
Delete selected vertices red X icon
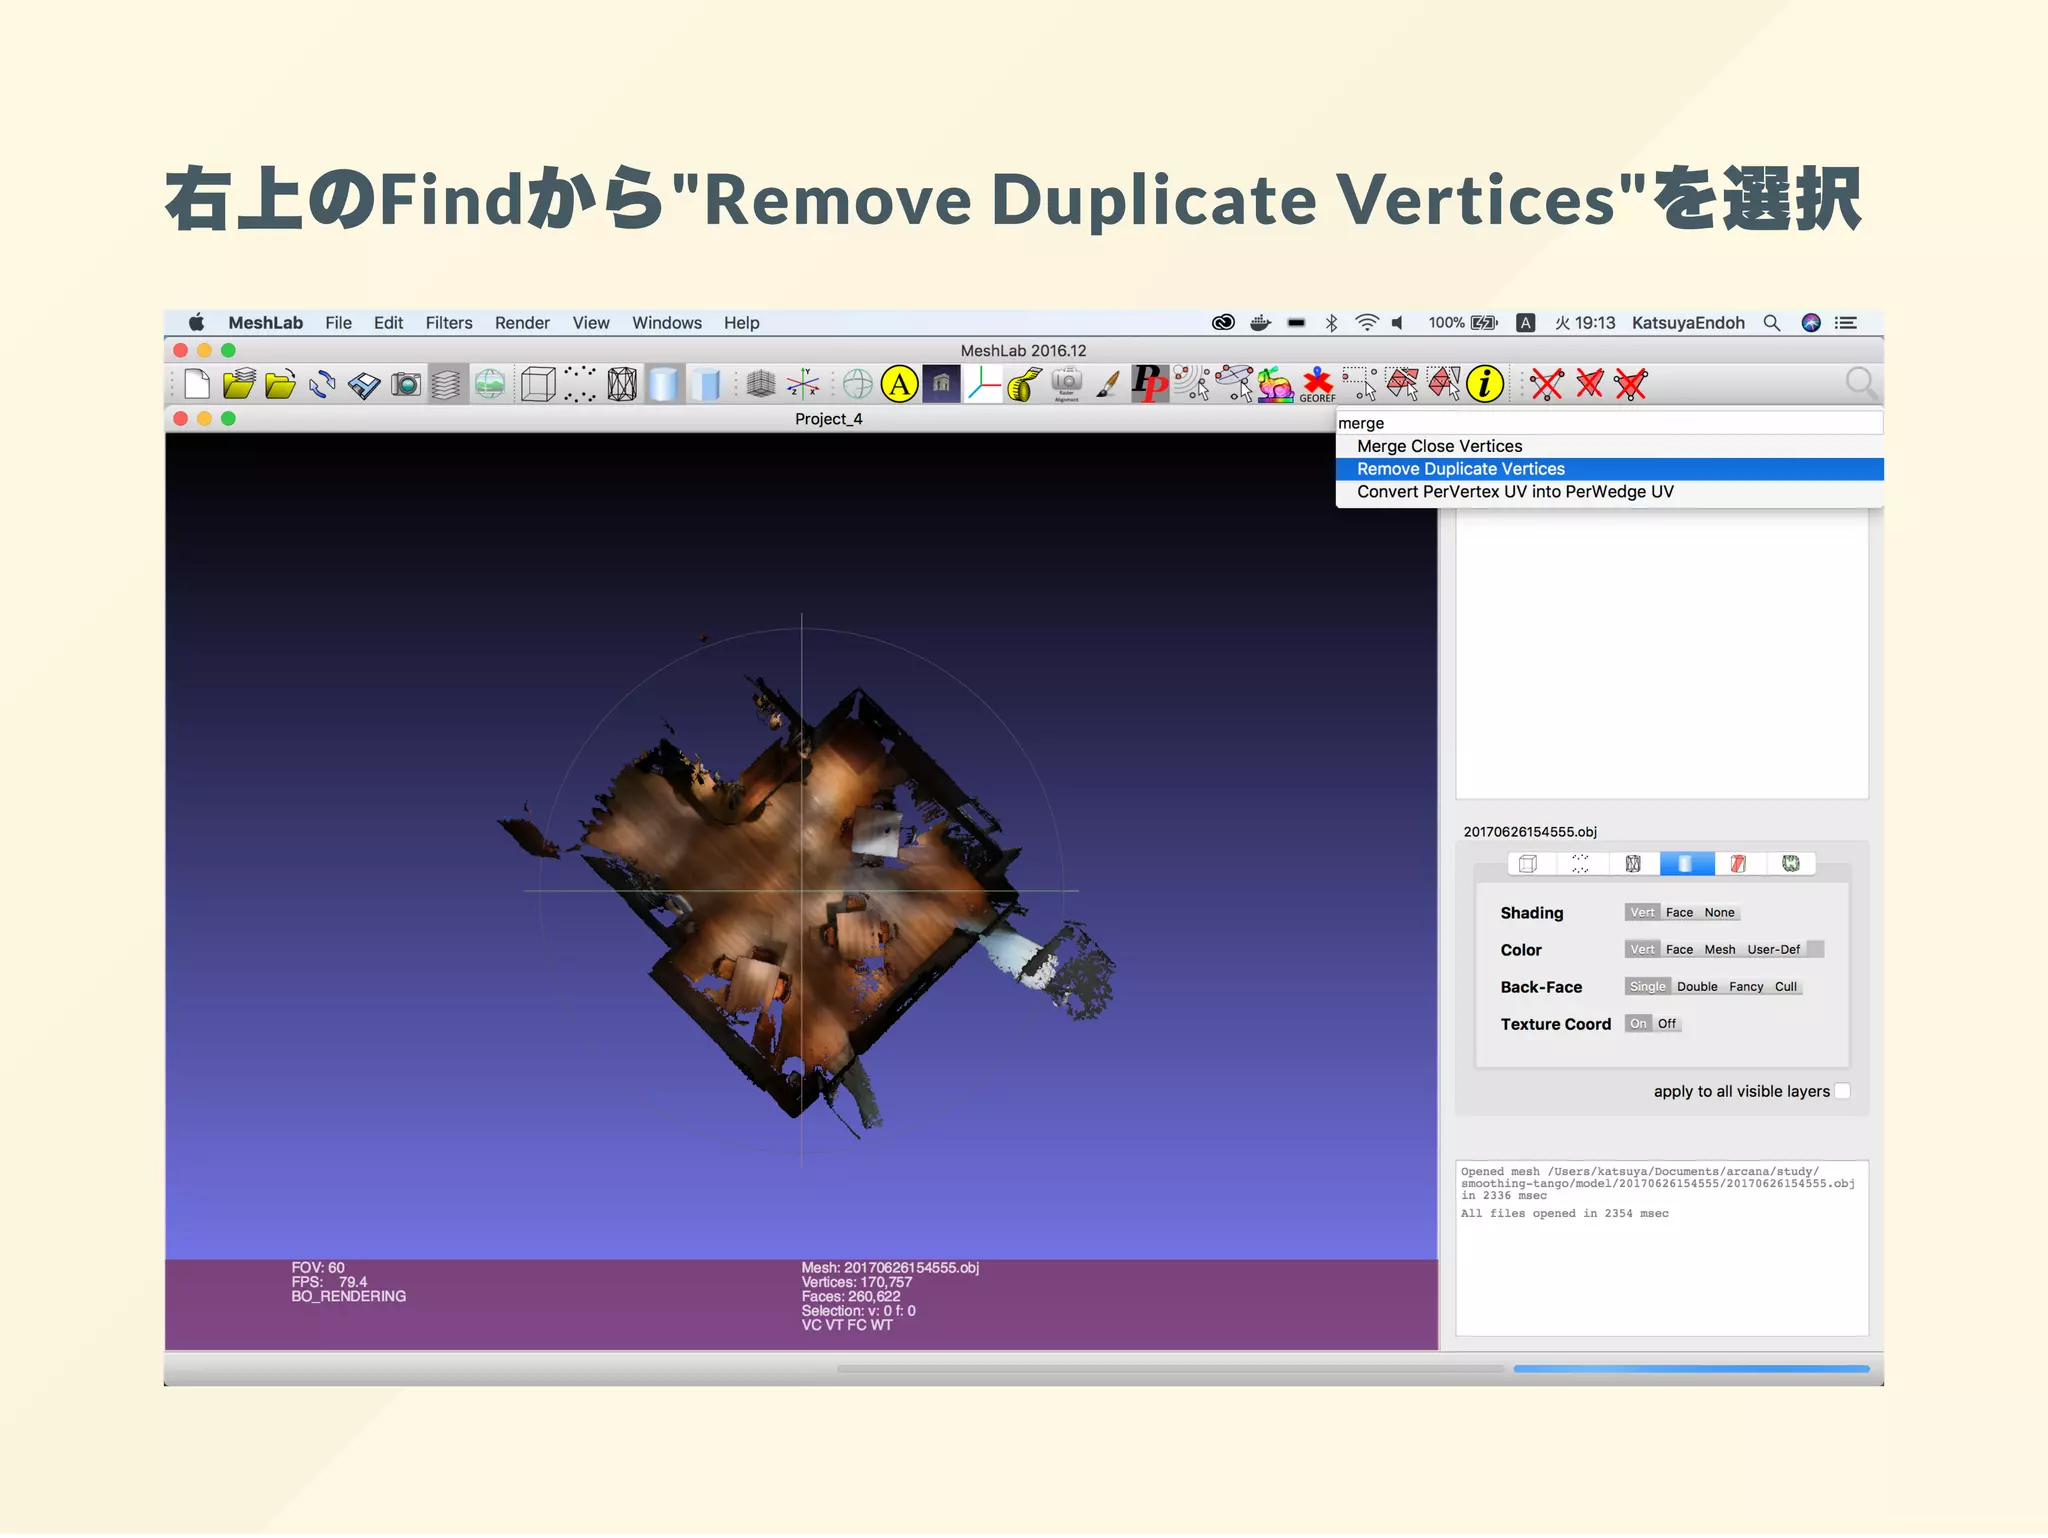1547,385
